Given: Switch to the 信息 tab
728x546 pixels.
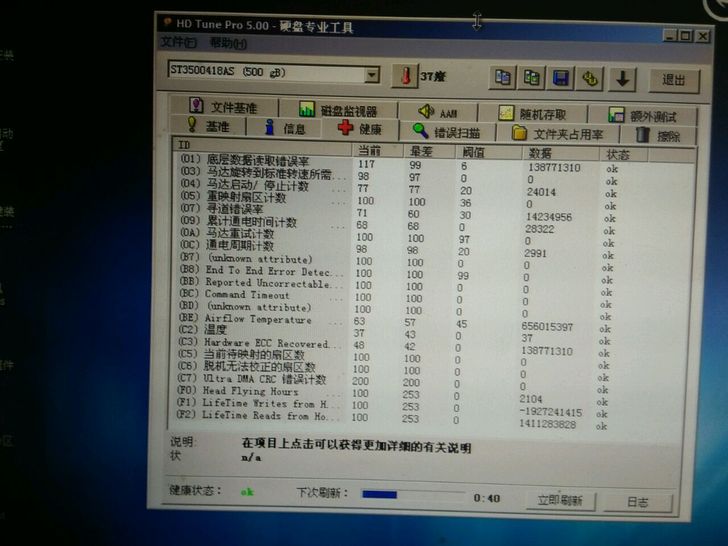Looking at the screenshot, I should click(284, 128).
